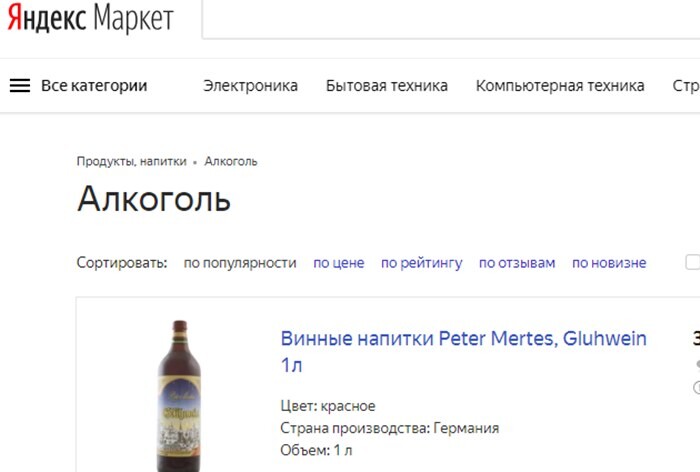Click into the search field at top
The image size is (700, 472).
coord(450,20)
